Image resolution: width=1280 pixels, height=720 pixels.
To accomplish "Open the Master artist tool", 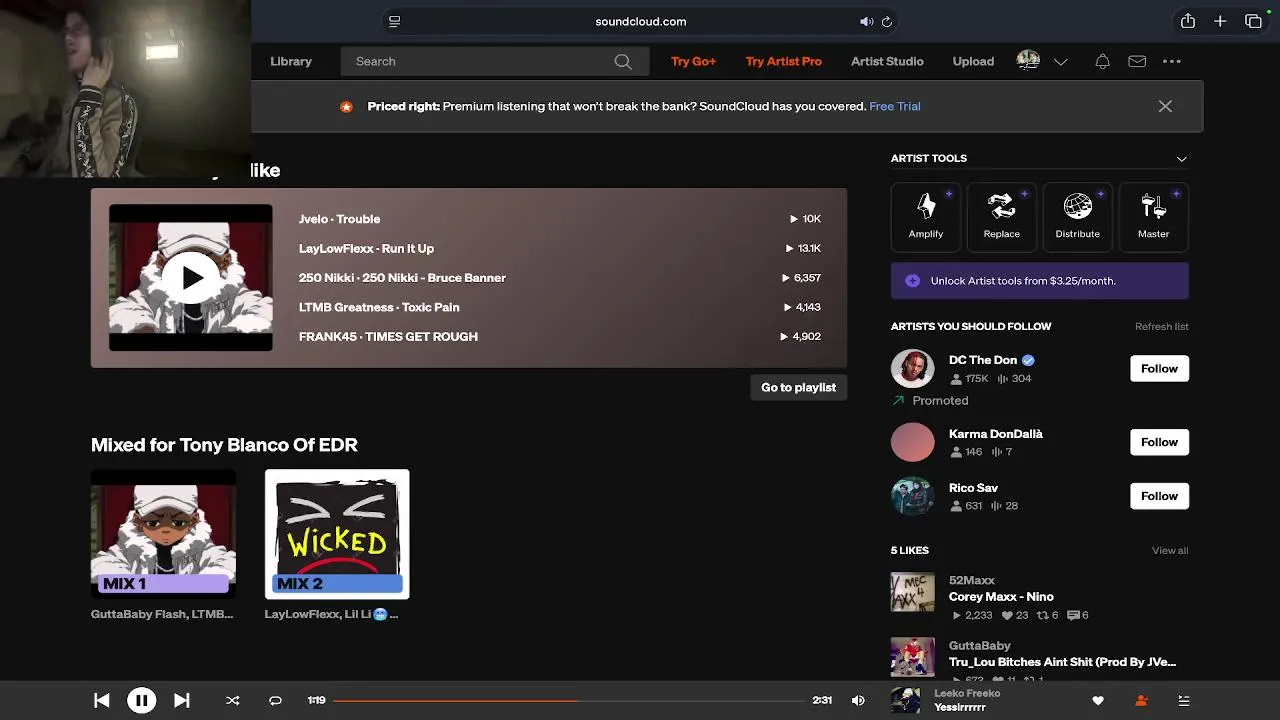I will point(1153,216).
